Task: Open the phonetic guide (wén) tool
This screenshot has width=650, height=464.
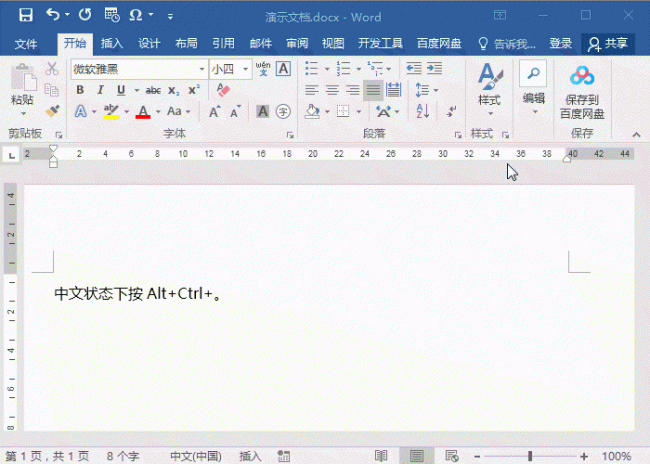Action: click(x=263, y=69)
